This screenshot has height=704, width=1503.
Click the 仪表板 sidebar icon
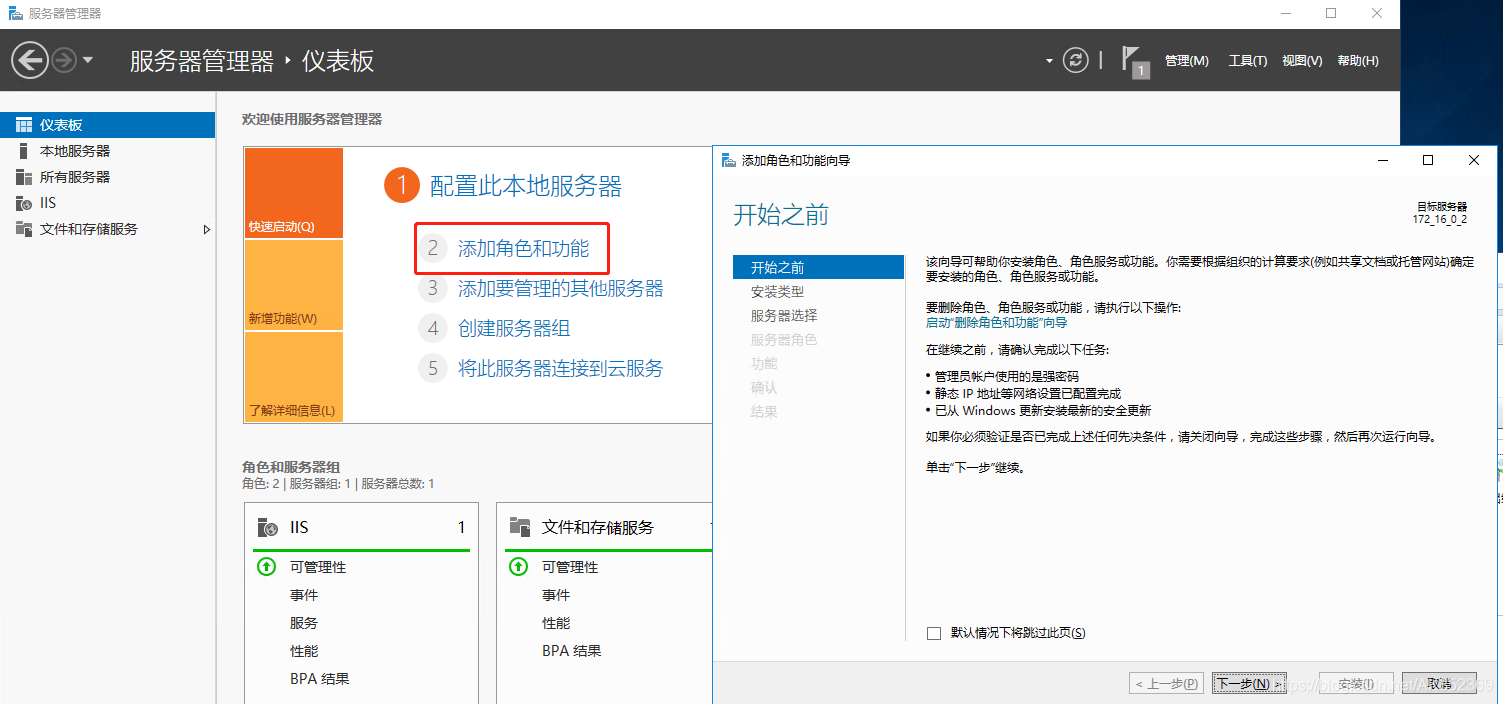(x=24, y=125)
